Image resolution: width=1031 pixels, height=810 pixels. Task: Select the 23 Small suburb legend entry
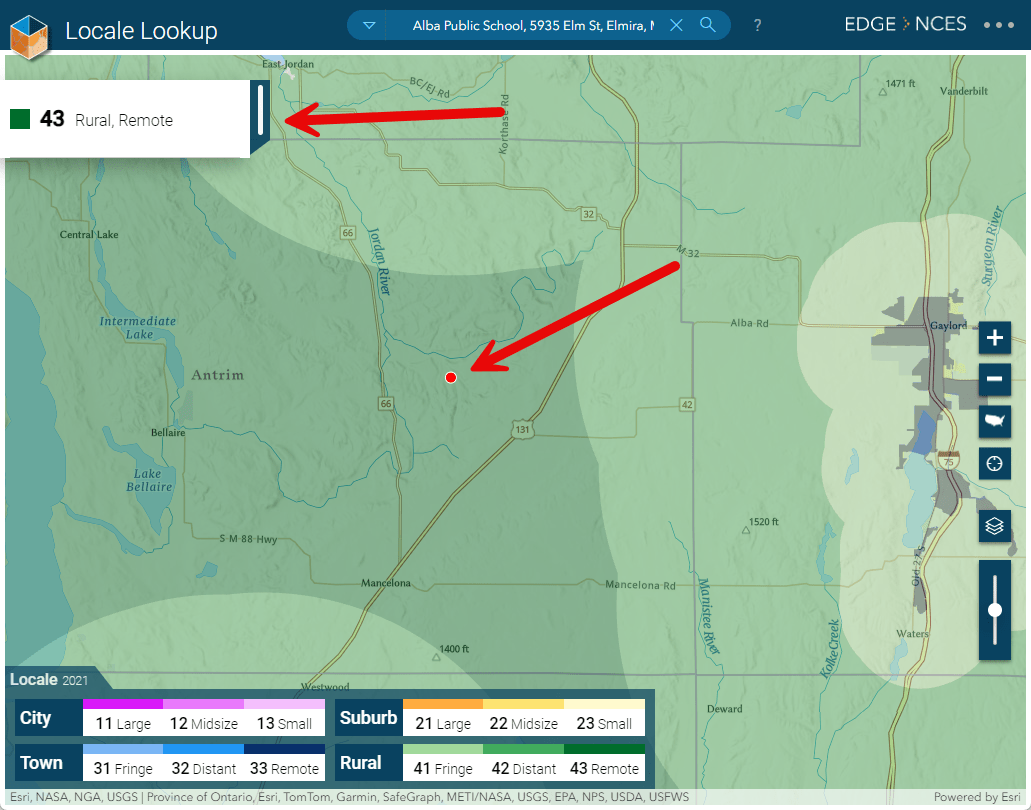tap(604, 717)
